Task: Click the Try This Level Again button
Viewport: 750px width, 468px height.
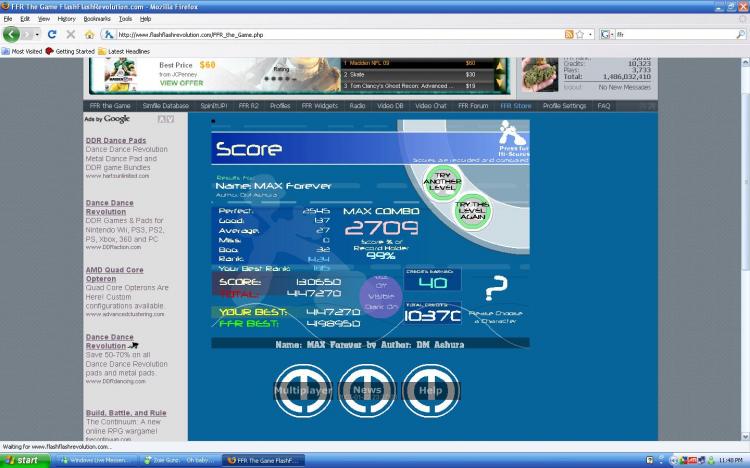Action: tap(472, 211)
